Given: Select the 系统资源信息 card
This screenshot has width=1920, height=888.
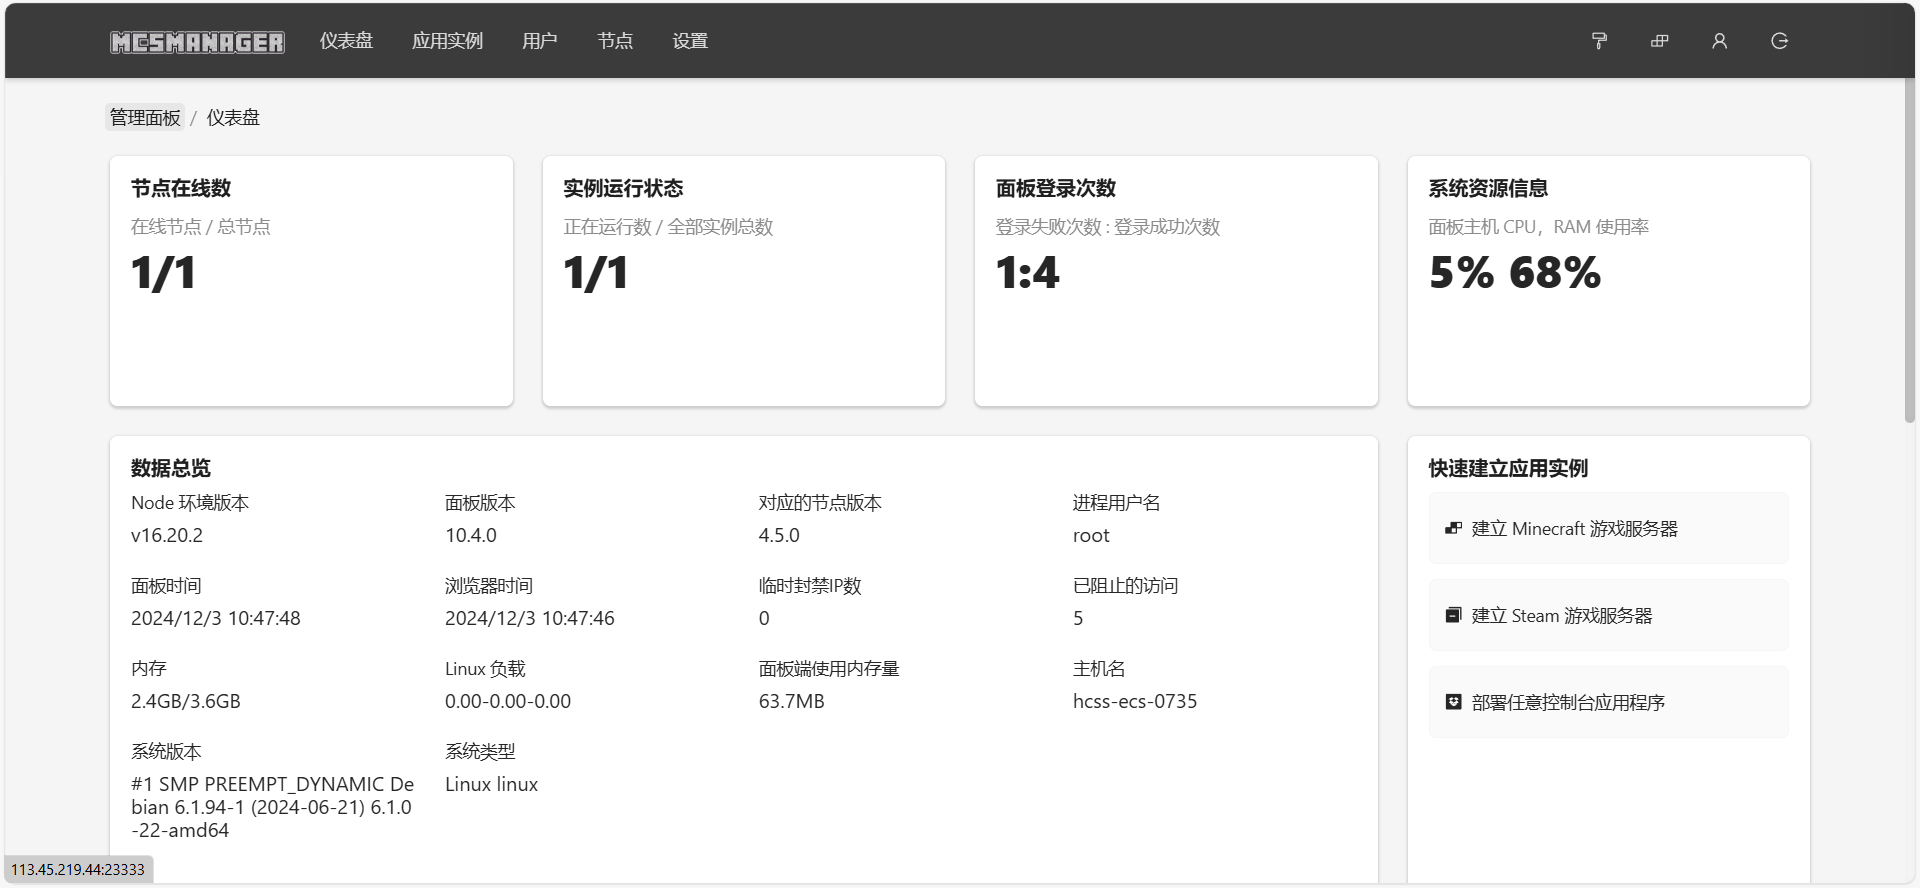Looking at the screenshot, I should click(1608, 281).
